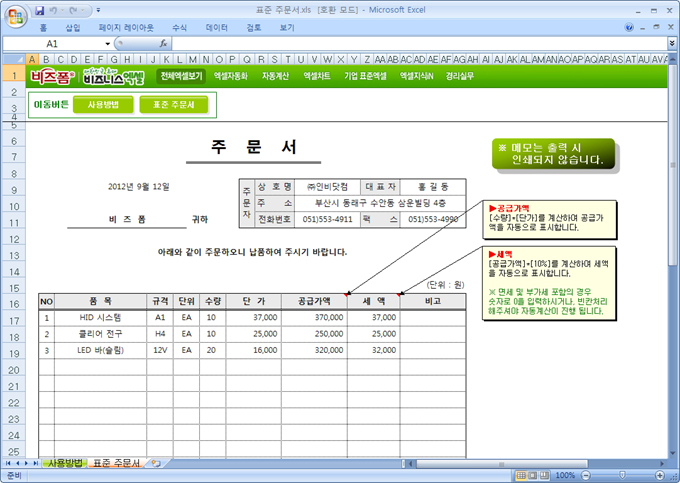
Task: Open the Office button menu
Action: tap(16, 16)
